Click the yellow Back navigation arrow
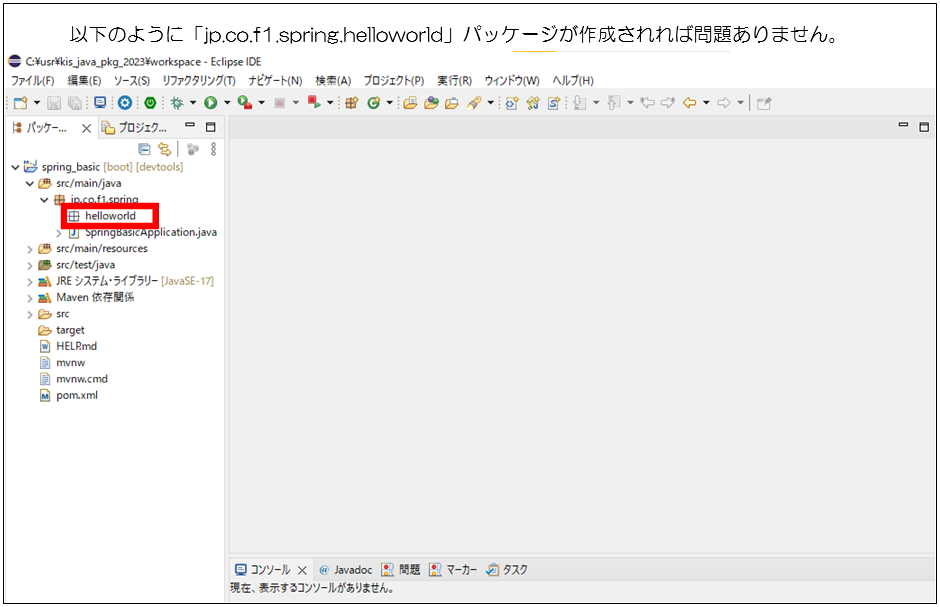The width and height of the screenshot is (940, 607). [689, 102]
